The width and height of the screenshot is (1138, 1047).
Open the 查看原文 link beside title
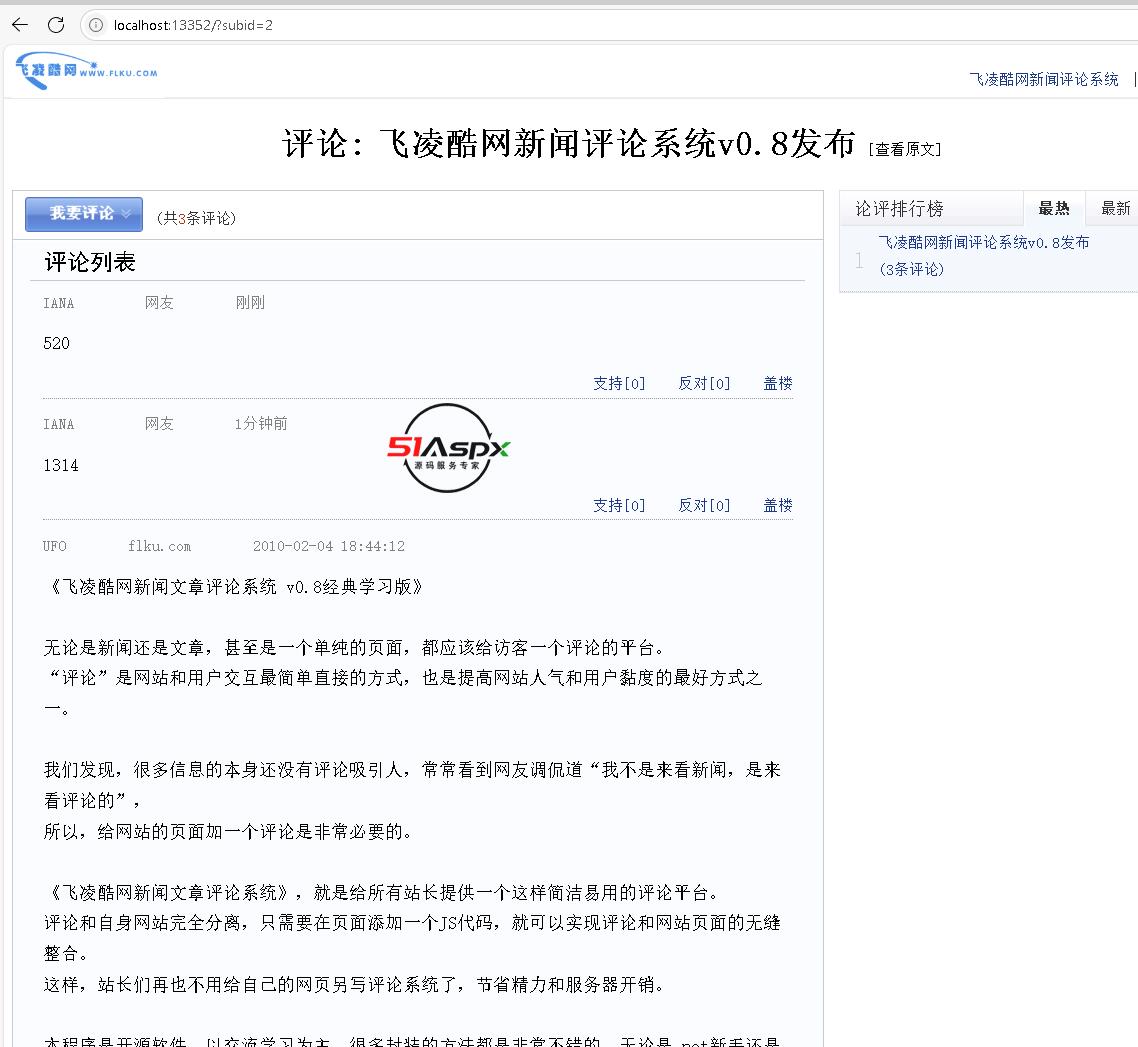904,149
